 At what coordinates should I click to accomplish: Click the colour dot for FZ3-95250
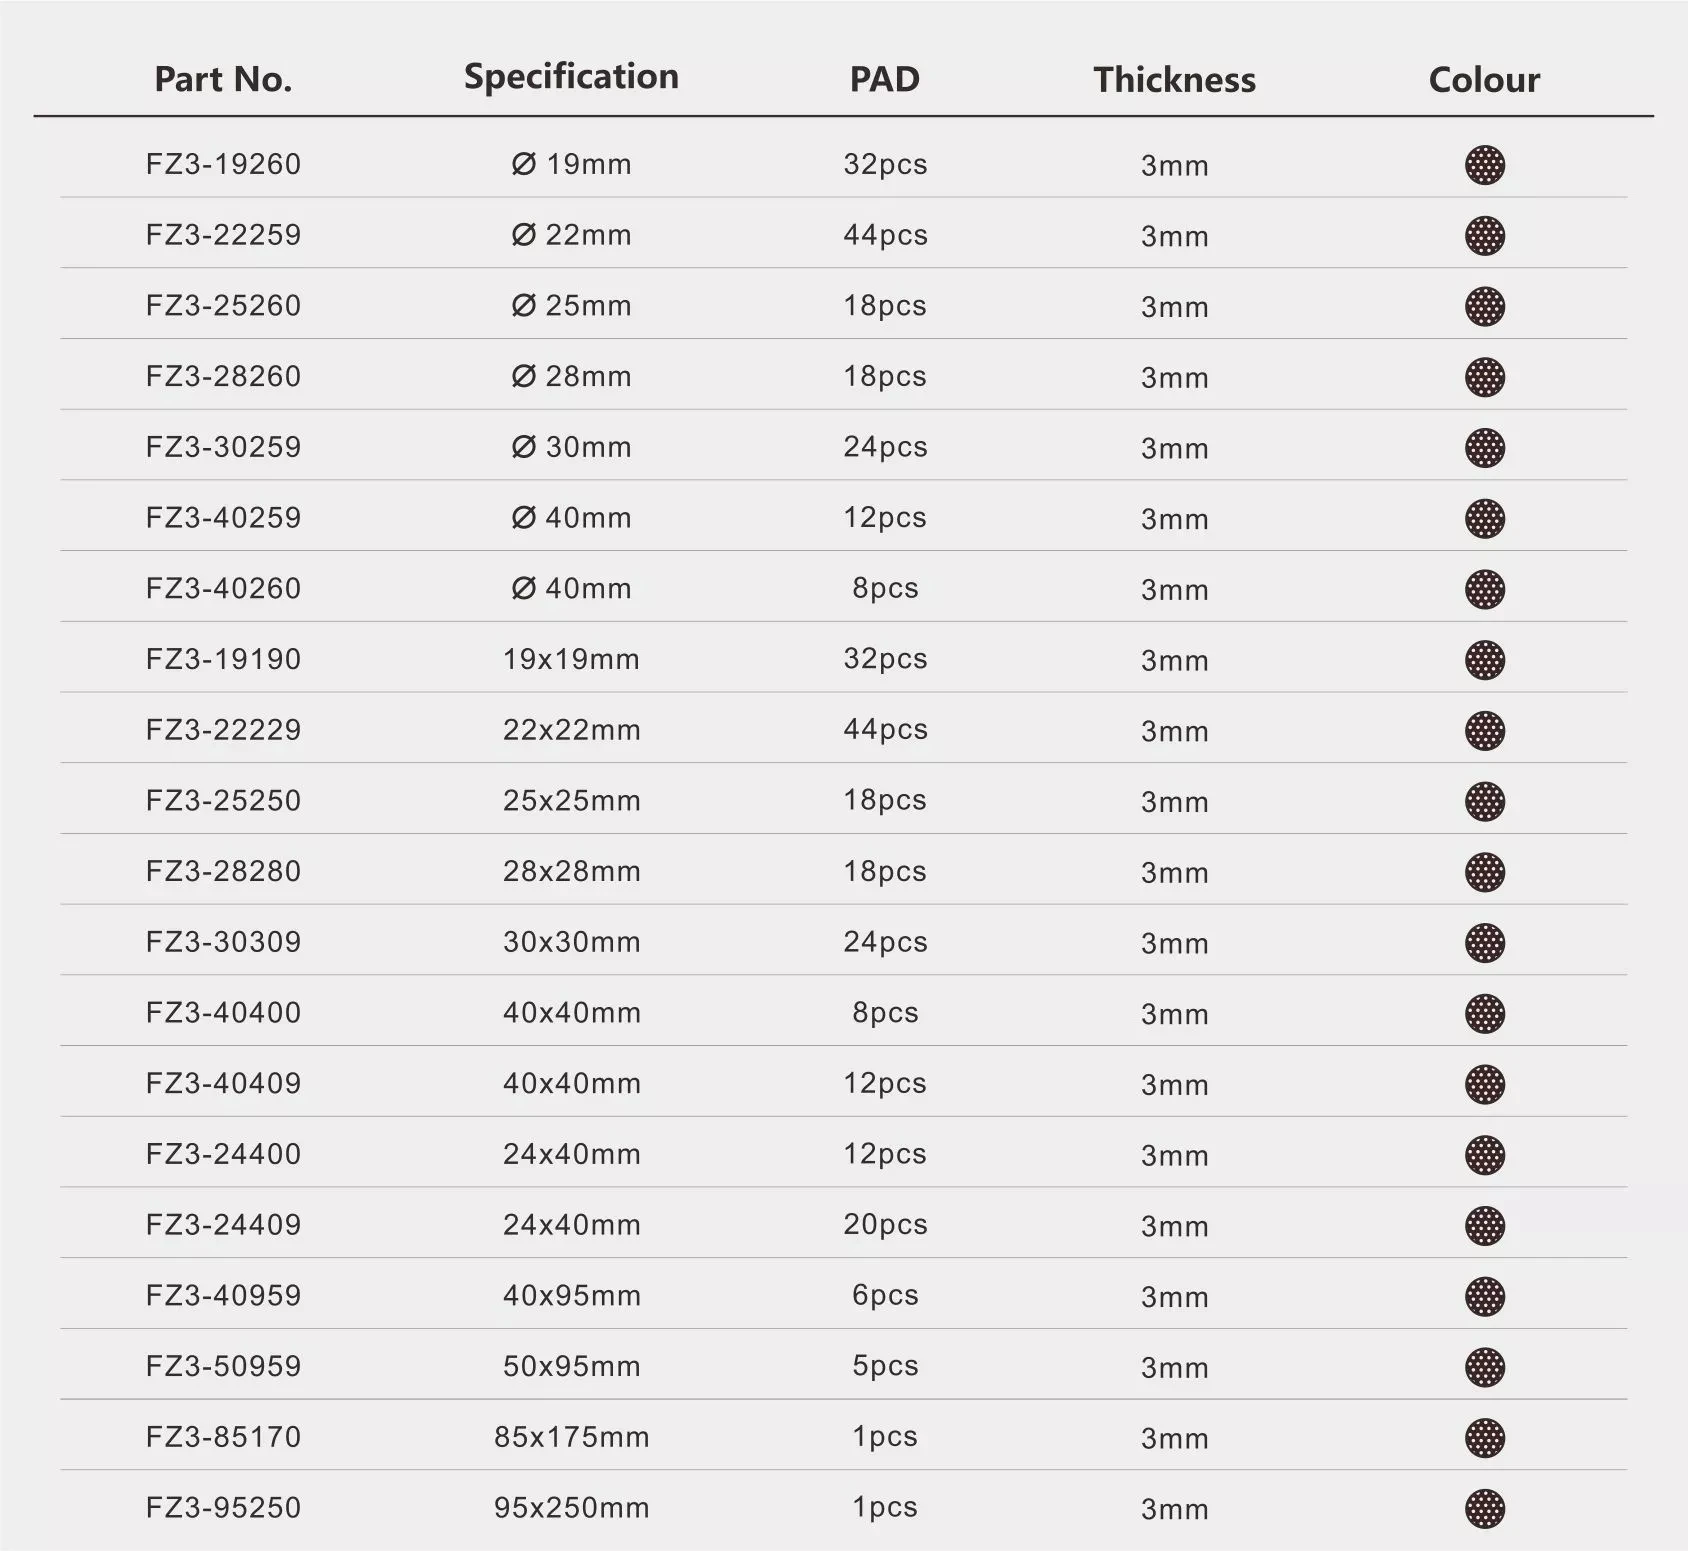(x=1484, y=1508)
